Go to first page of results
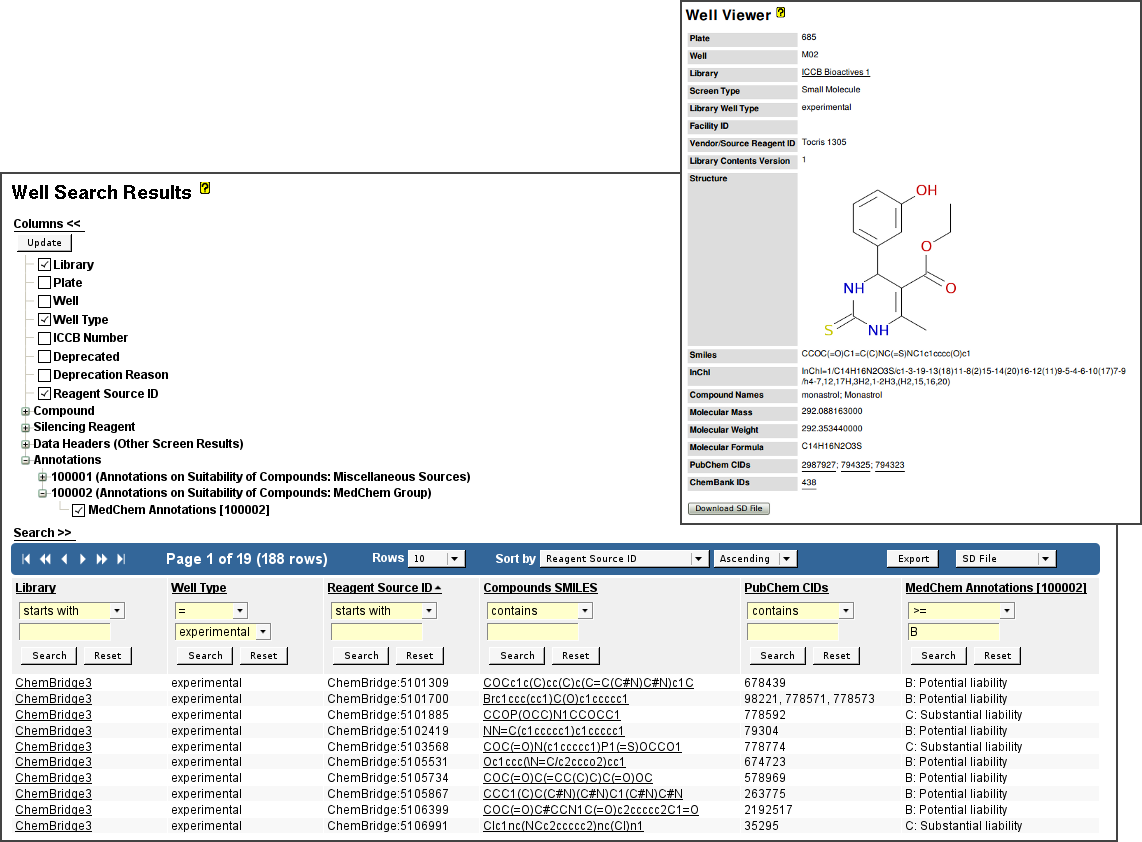The image size is (1142, 842). (x=27, y=559)
